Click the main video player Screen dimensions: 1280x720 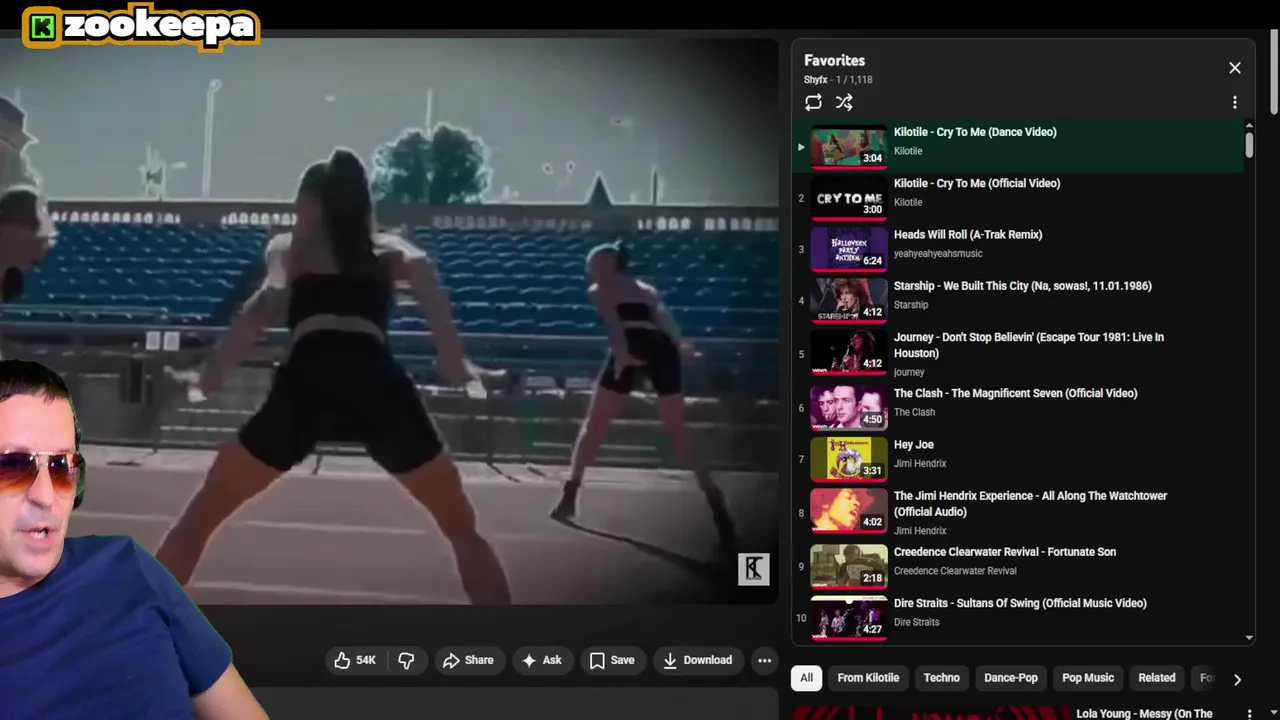(389, 321)
